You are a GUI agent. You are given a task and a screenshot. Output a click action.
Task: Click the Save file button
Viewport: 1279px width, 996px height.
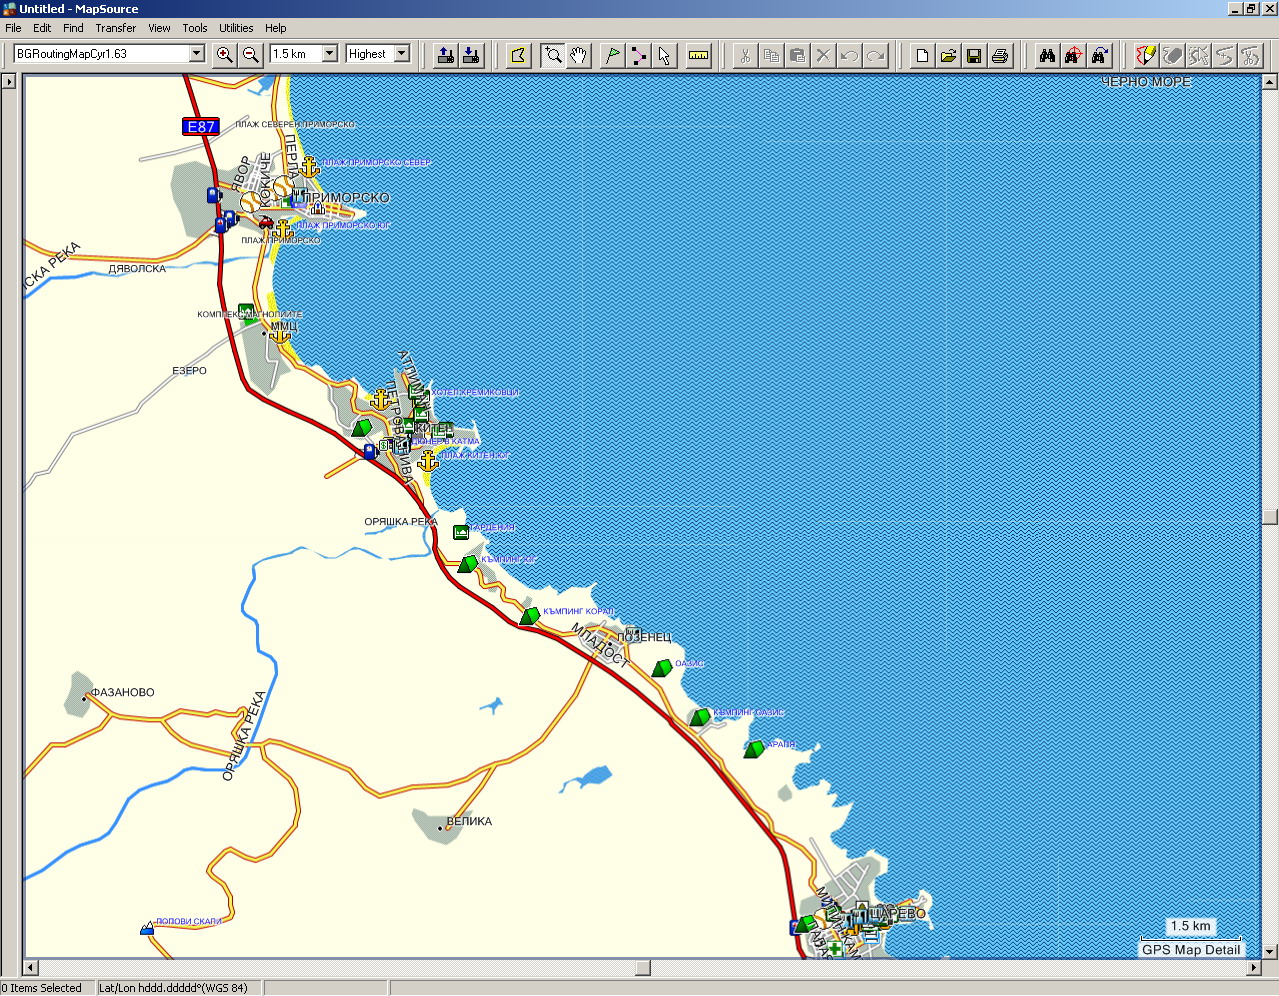(974, 55)
